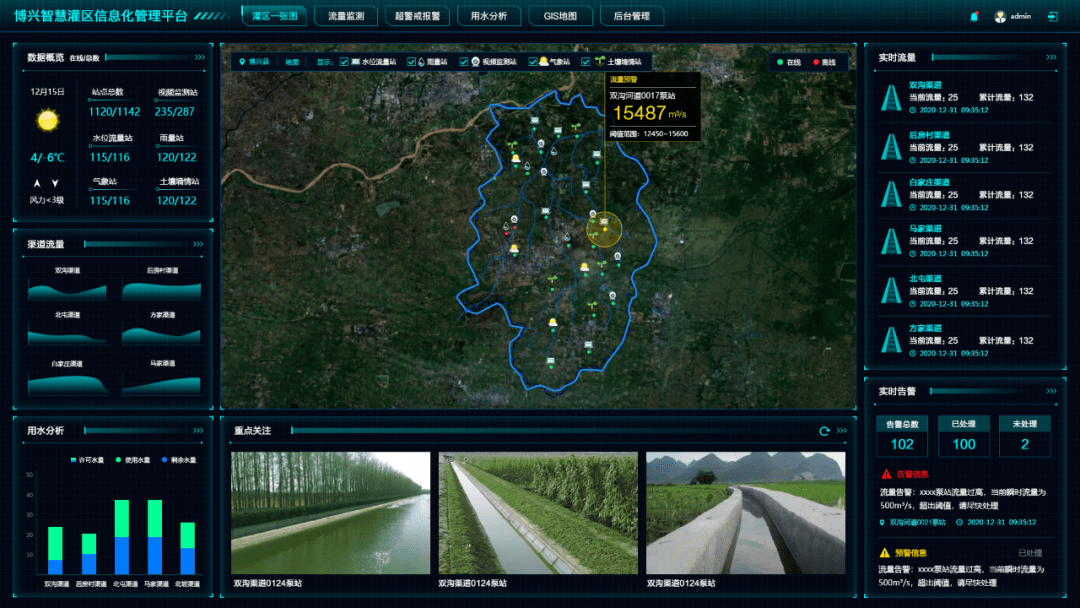Screen dimensions: 1080x608
Task: Toggle the 气象站 layer checkbox
Action: 532,62
